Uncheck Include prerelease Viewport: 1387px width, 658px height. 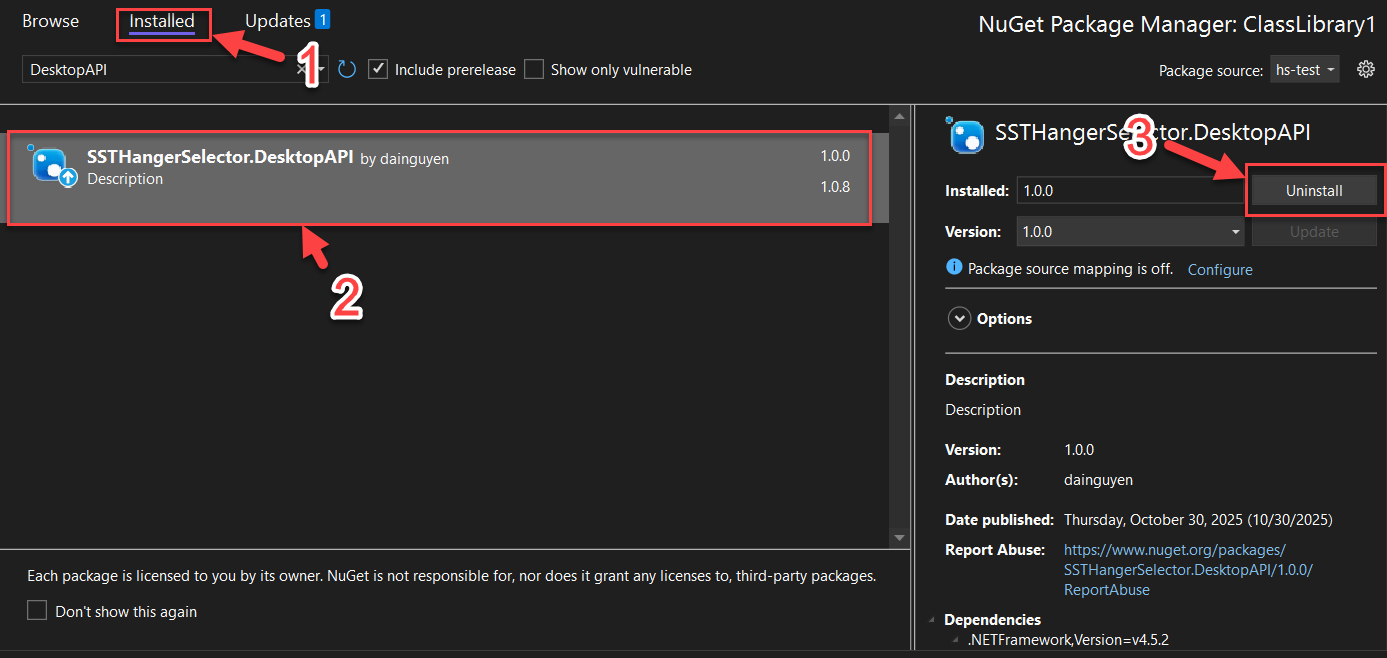378,69
